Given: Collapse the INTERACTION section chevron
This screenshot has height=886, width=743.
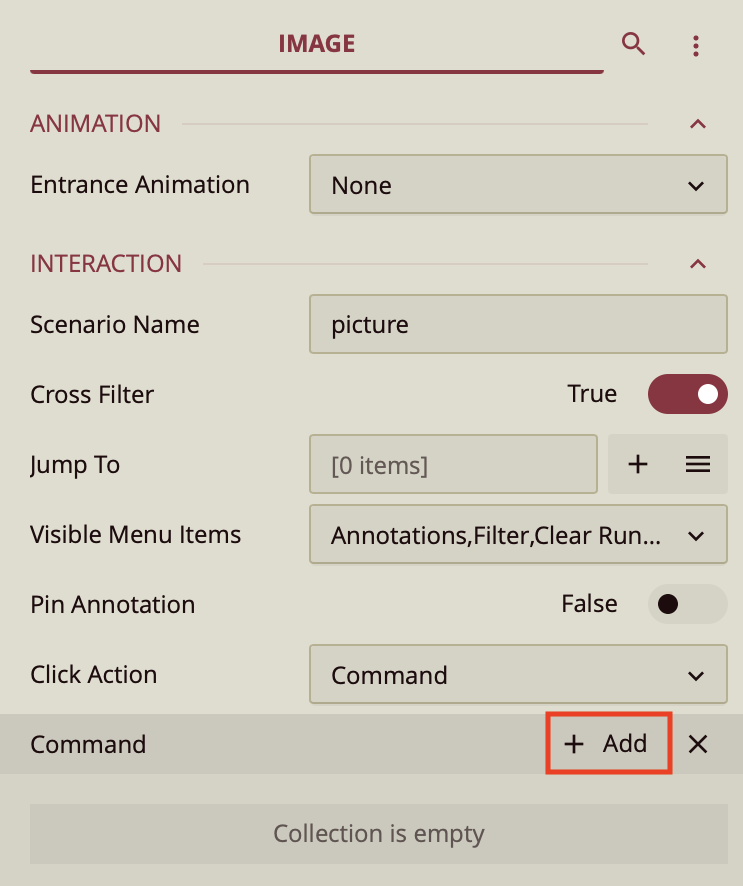Looking at the screenshot, I should click(698, 264).
